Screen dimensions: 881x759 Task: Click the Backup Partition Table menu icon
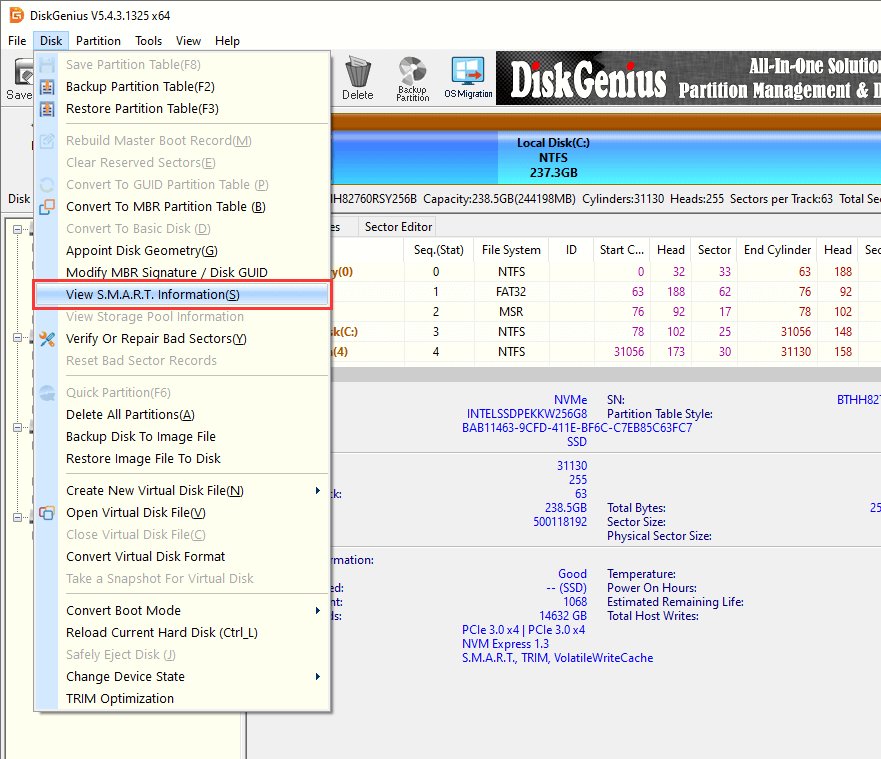pyautogui.click(x=47, y=87)
